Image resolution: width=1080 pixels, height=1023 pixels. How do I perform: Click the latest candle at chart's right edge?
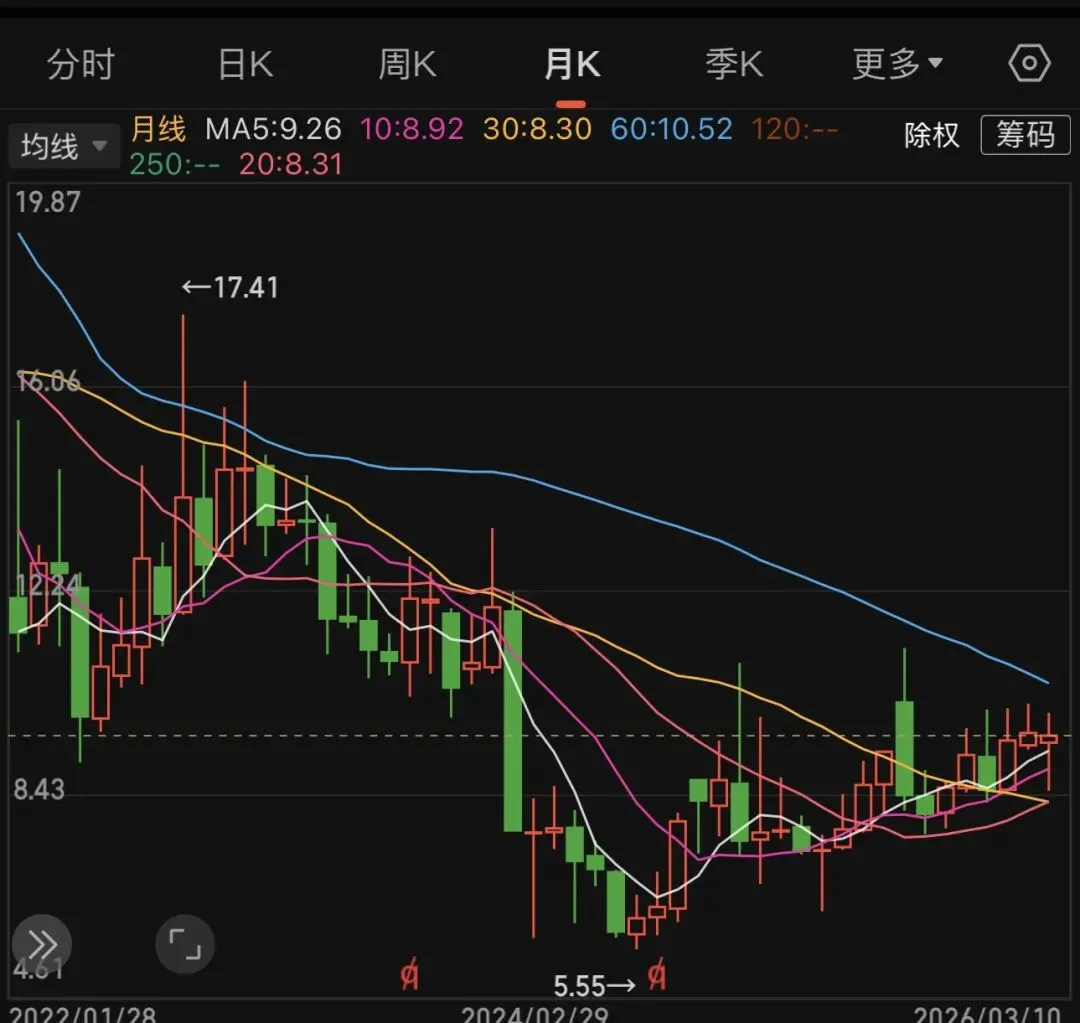coord(1048,739)
